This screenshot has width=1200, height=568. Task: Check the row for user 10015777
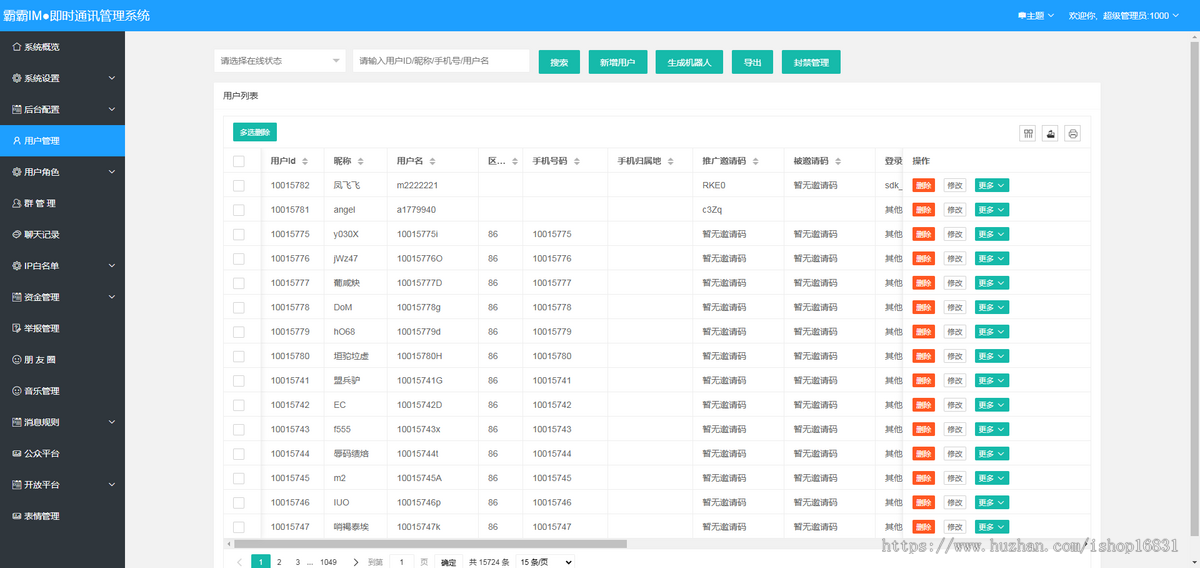[x=238, y=283]
